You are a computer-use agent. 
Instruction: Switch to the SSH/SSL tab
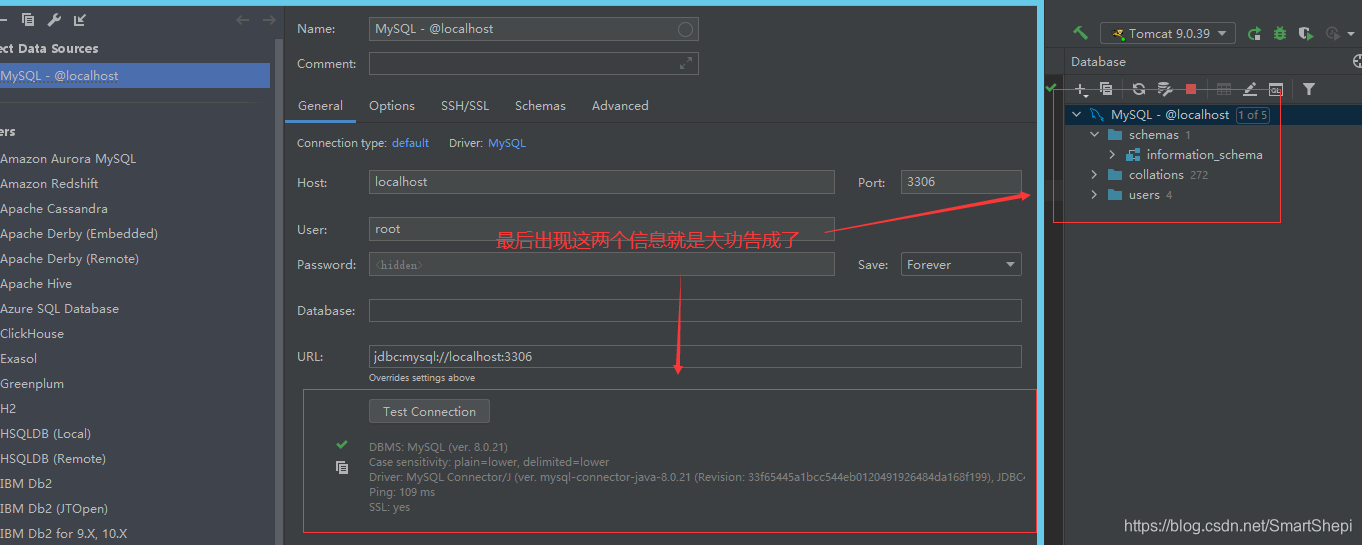coord(465,105)
